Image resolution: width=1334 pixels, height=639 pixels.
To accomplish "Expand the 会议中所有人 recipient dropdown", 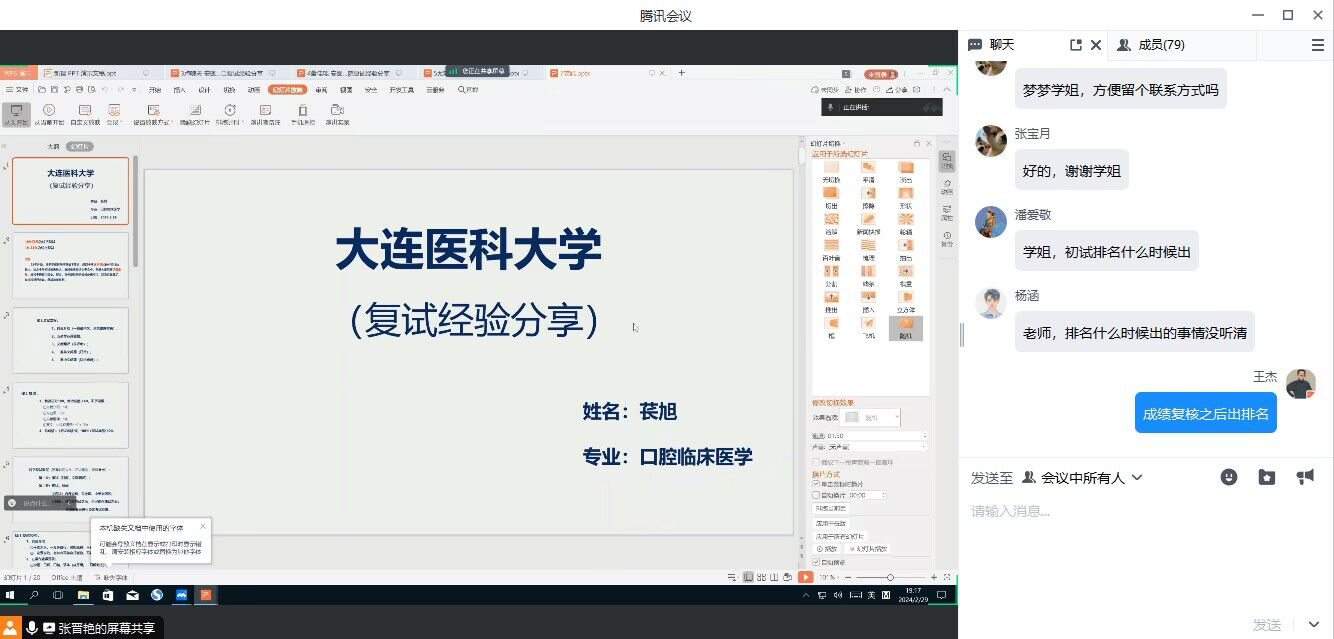I will 1082,478.
